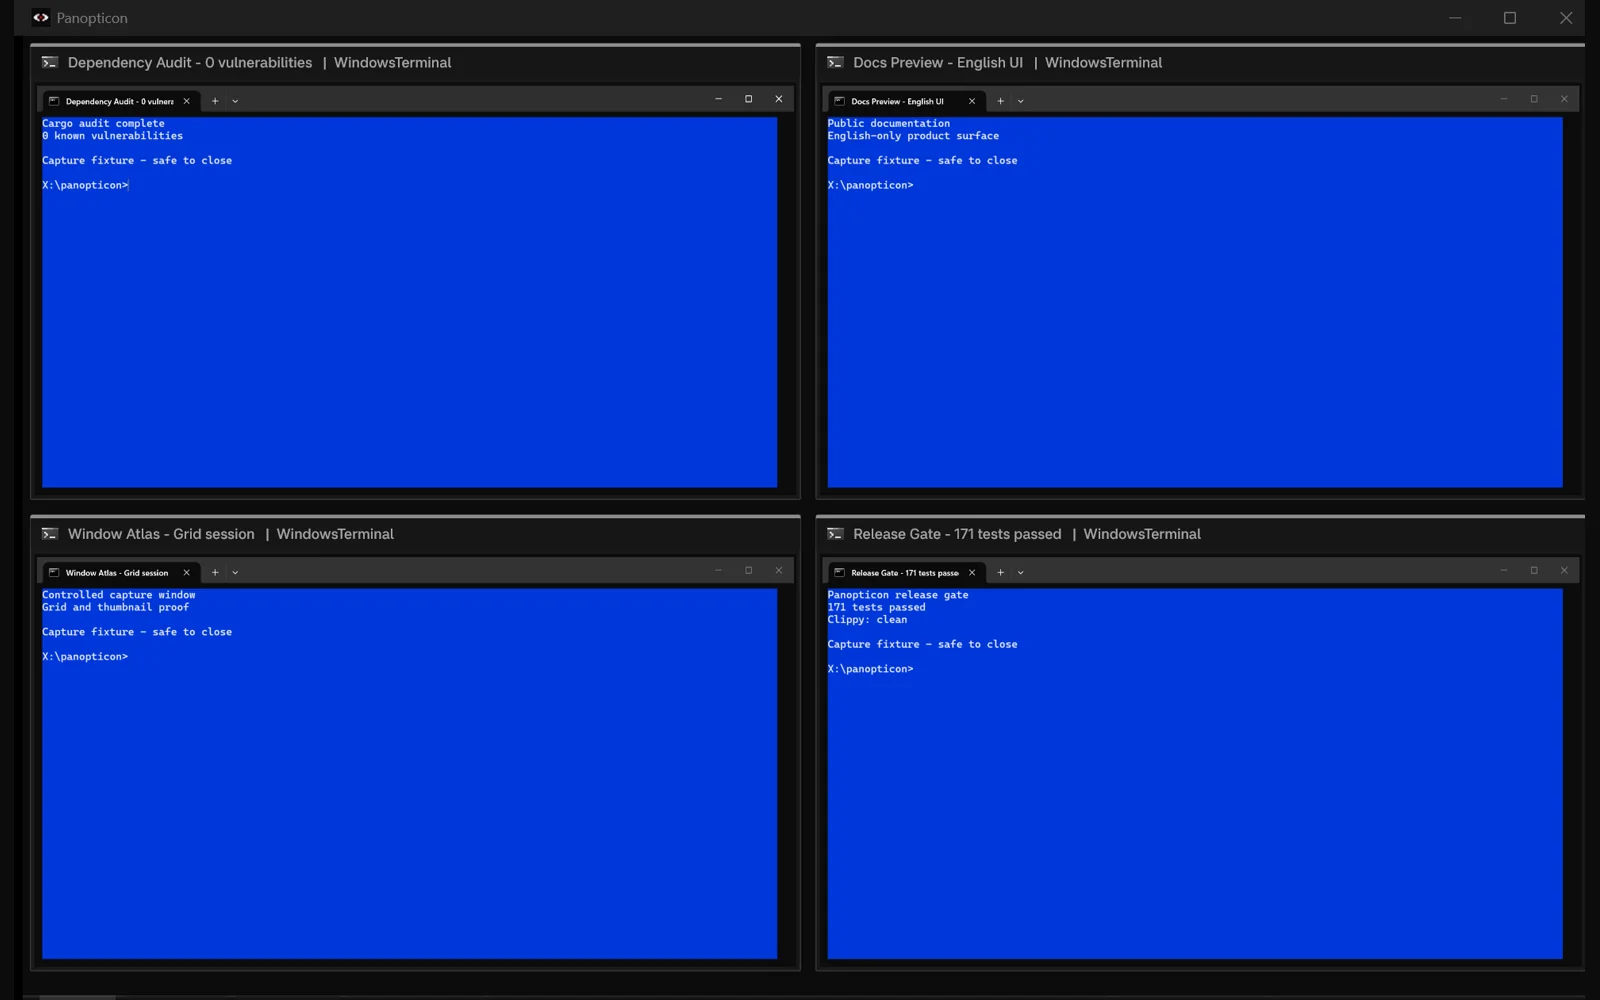Viewport: 1600px width, 1000px height.
Task: Click terminal icon beside Dependency Audit card title
Action: point(50,62)
